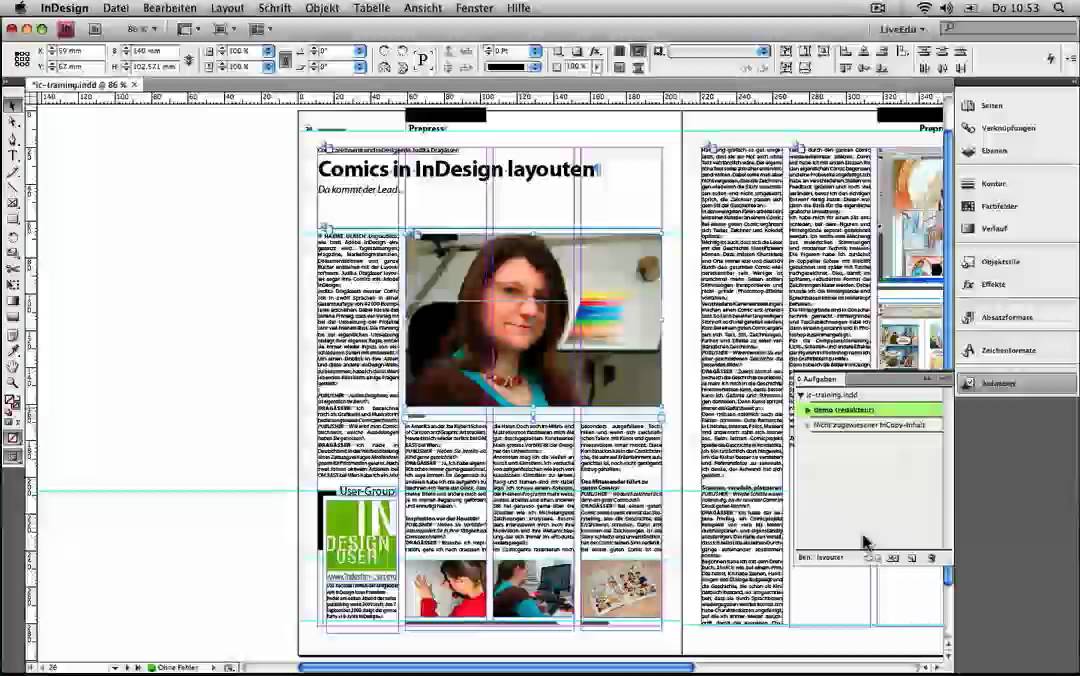Click the Aufgaben panel tab
Screen dimensions: 1080x676
point(819,379)
